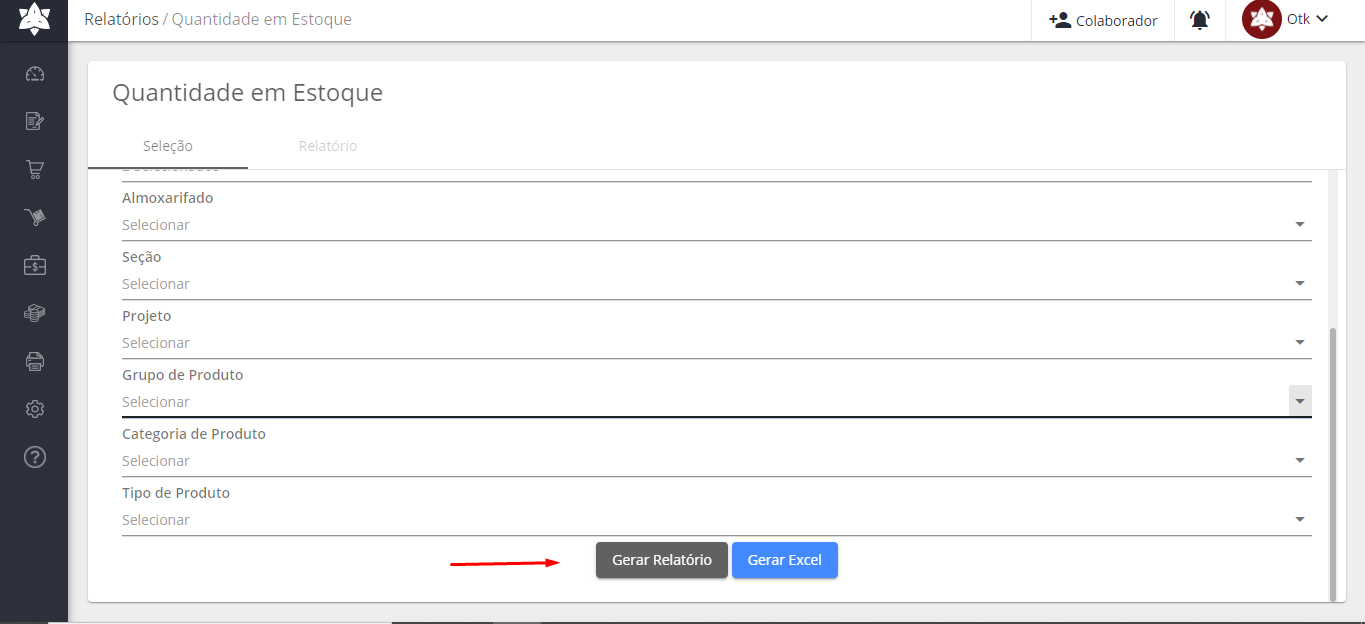Switch to the Seleção tab

pos(168,146)
